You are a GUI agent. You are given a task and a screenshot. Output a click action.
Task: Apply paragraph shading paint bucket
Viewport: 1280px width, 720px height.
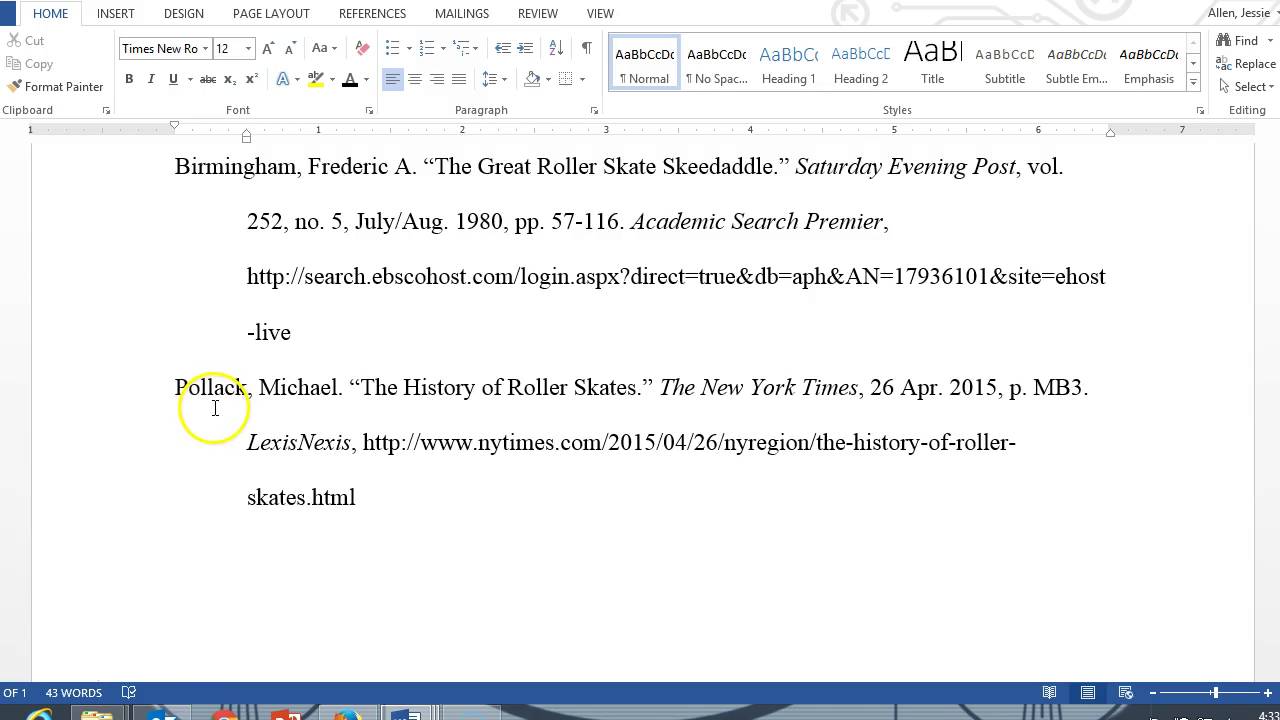coord(532,79)
